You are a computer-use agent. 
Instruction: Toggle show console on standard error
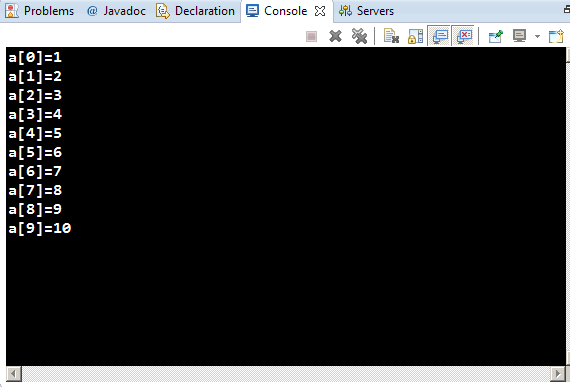(x=463, y=36)
